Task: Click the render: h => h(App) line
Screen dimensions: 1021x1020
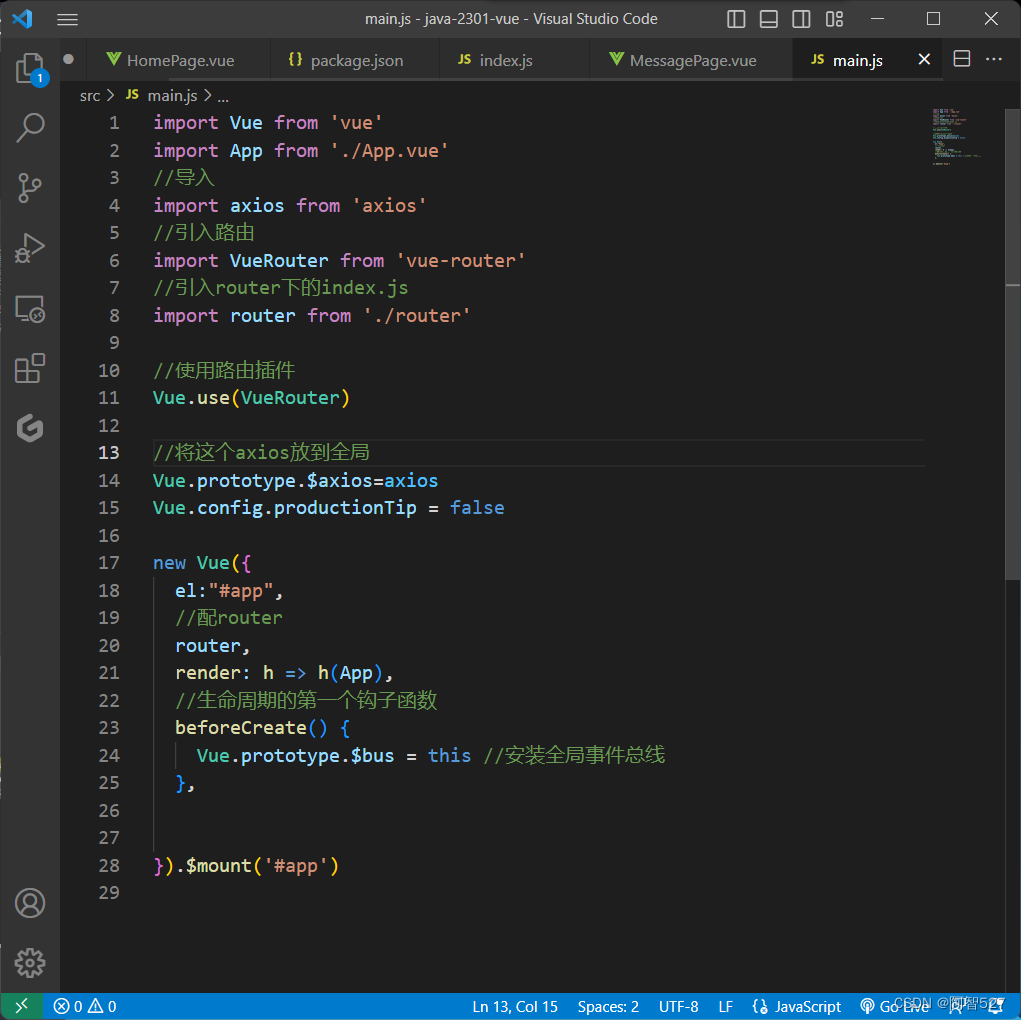Action: pos(284,673)
